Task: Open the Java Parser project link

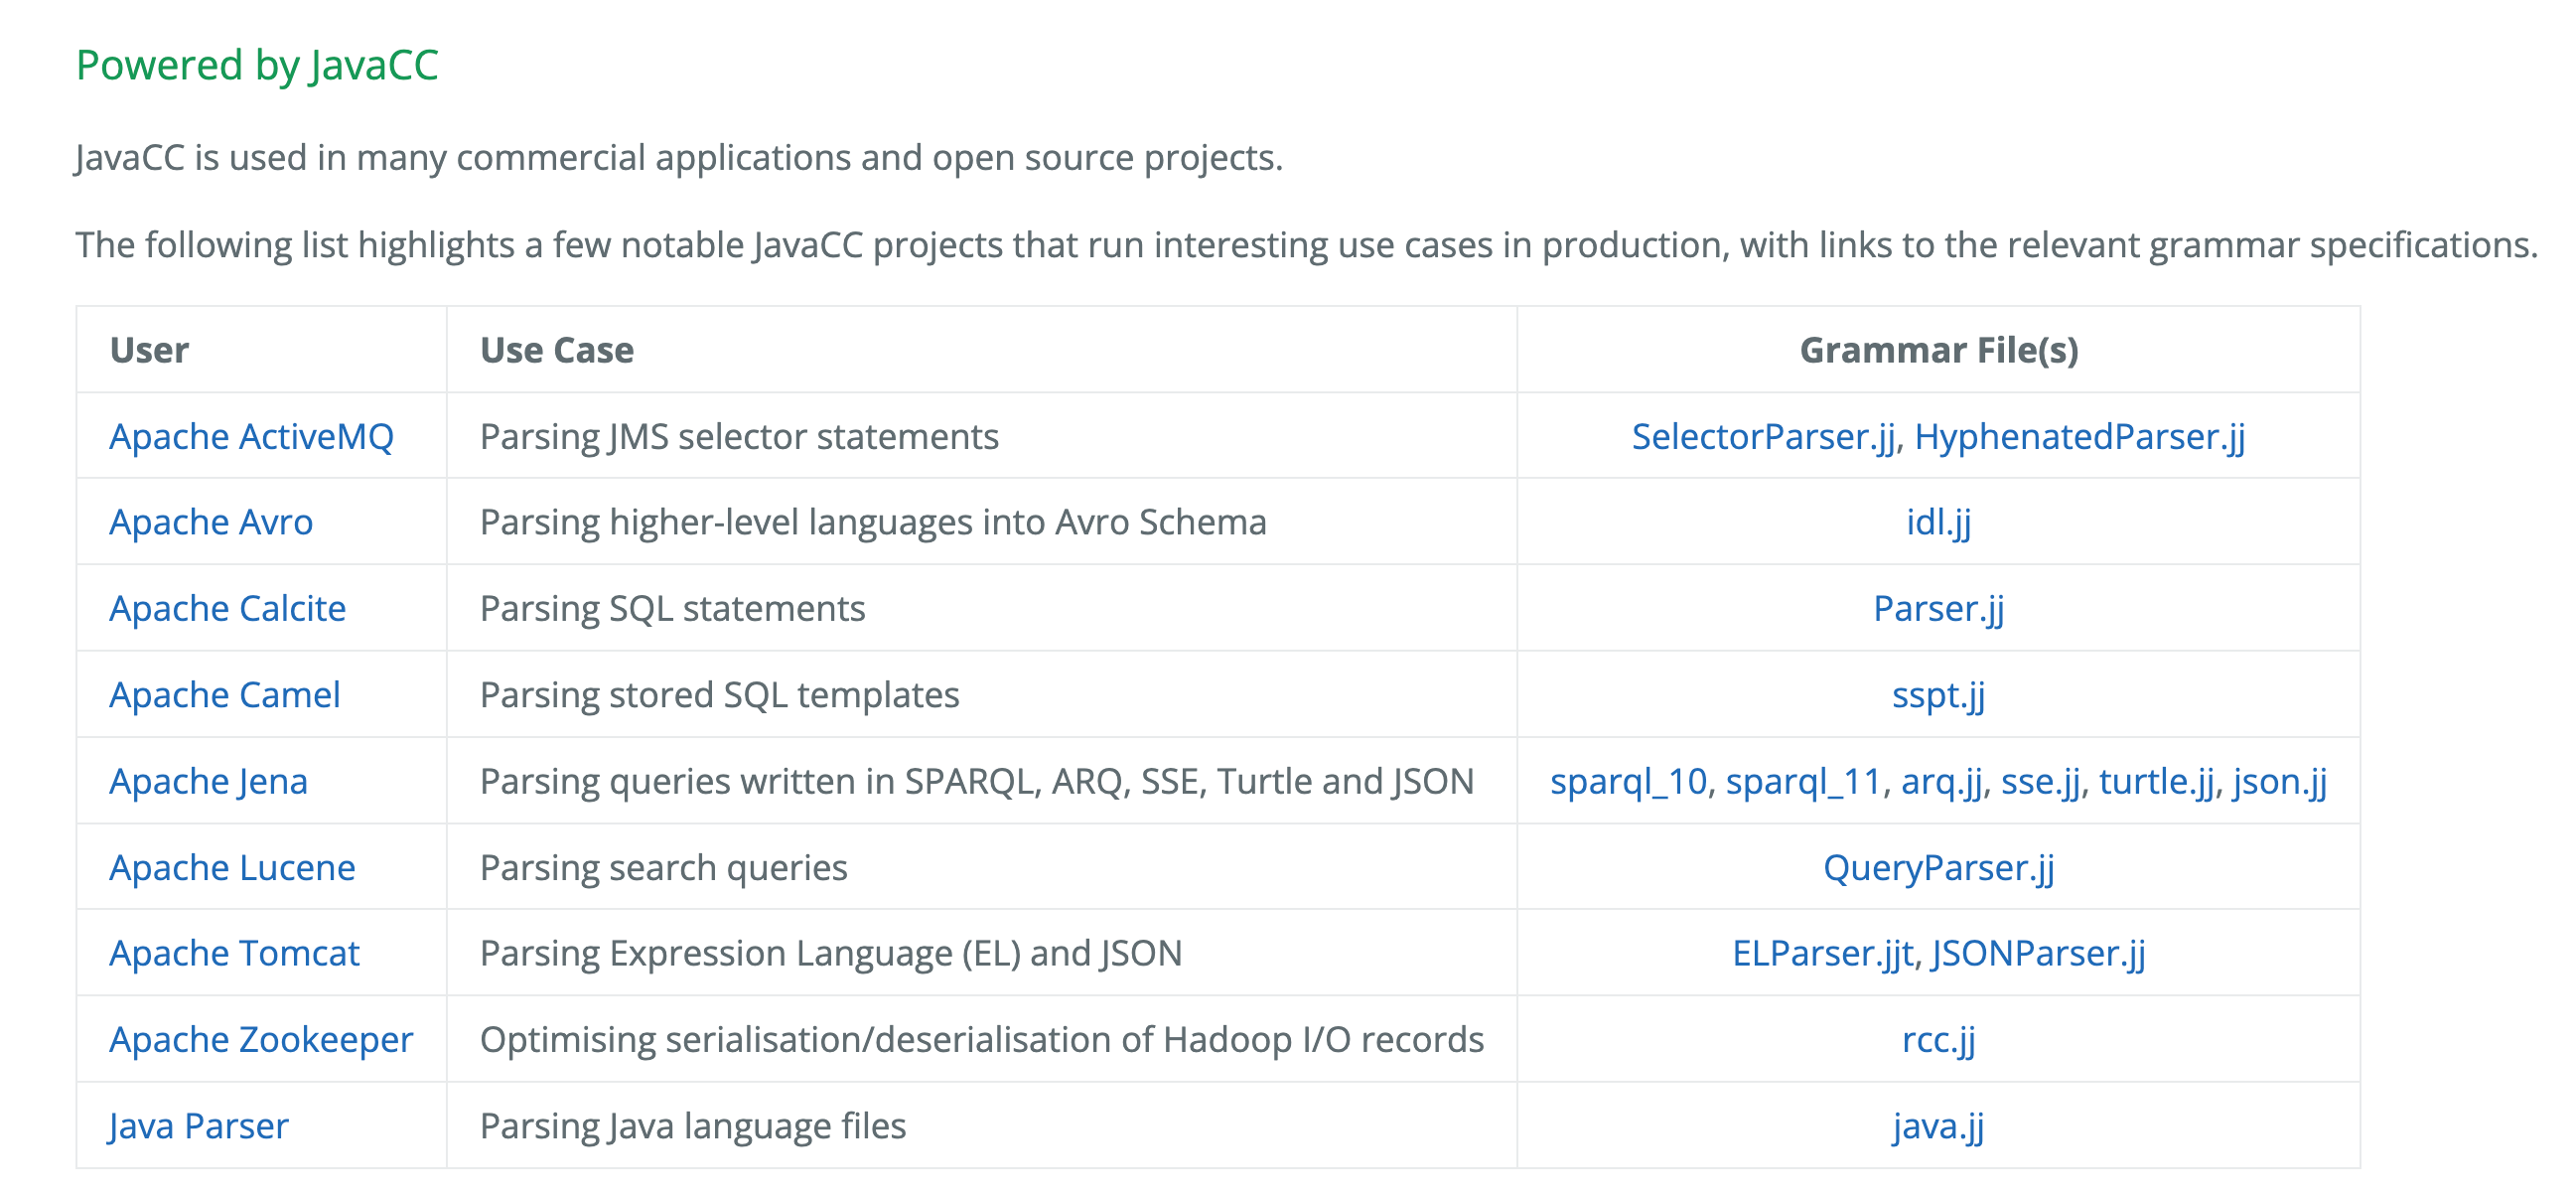Action: tap(198, 1127)
